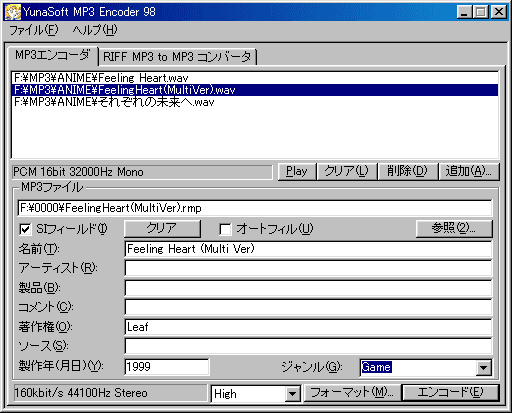The height and width of the screenshot is (413, 512).
Task: Open the ファイル(F) menu
Action: (x=34, y=30)
